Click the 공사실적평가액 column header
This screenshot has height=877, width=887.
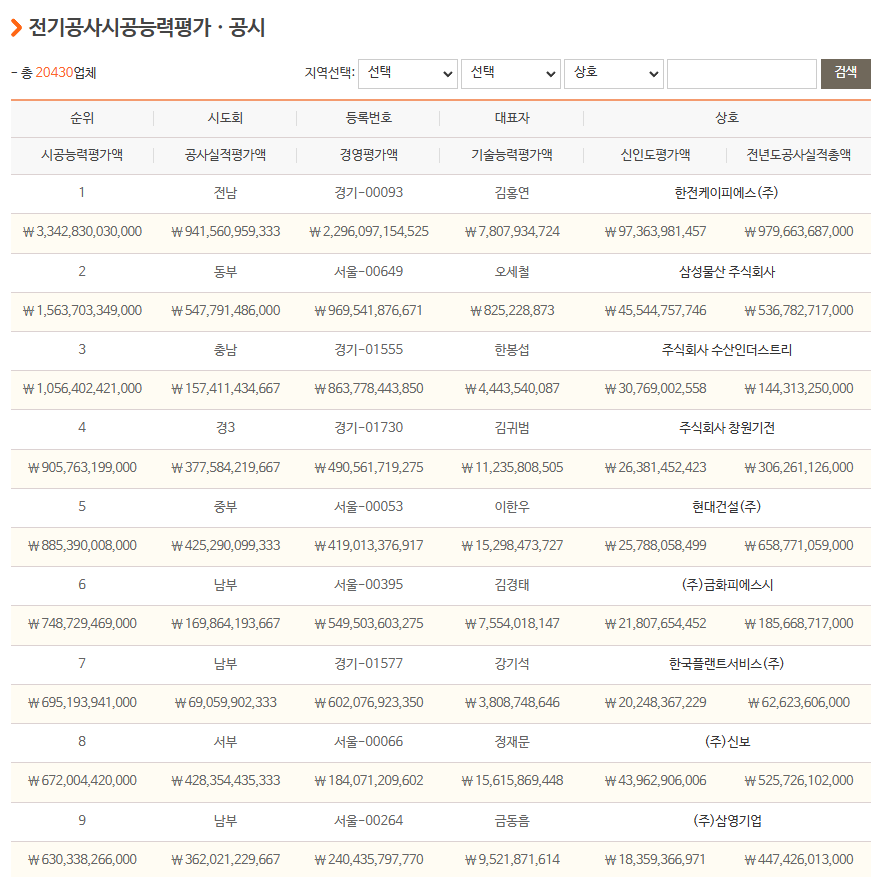(225, 155)
